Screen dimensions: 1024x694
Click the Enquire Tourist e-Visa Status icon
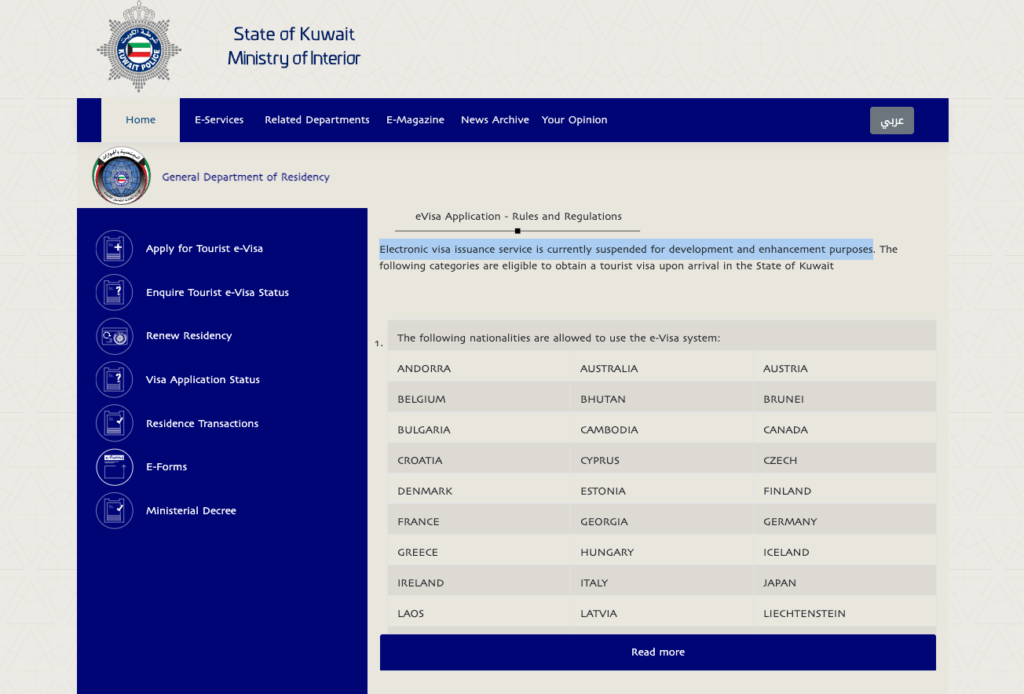tap(114, 293)
